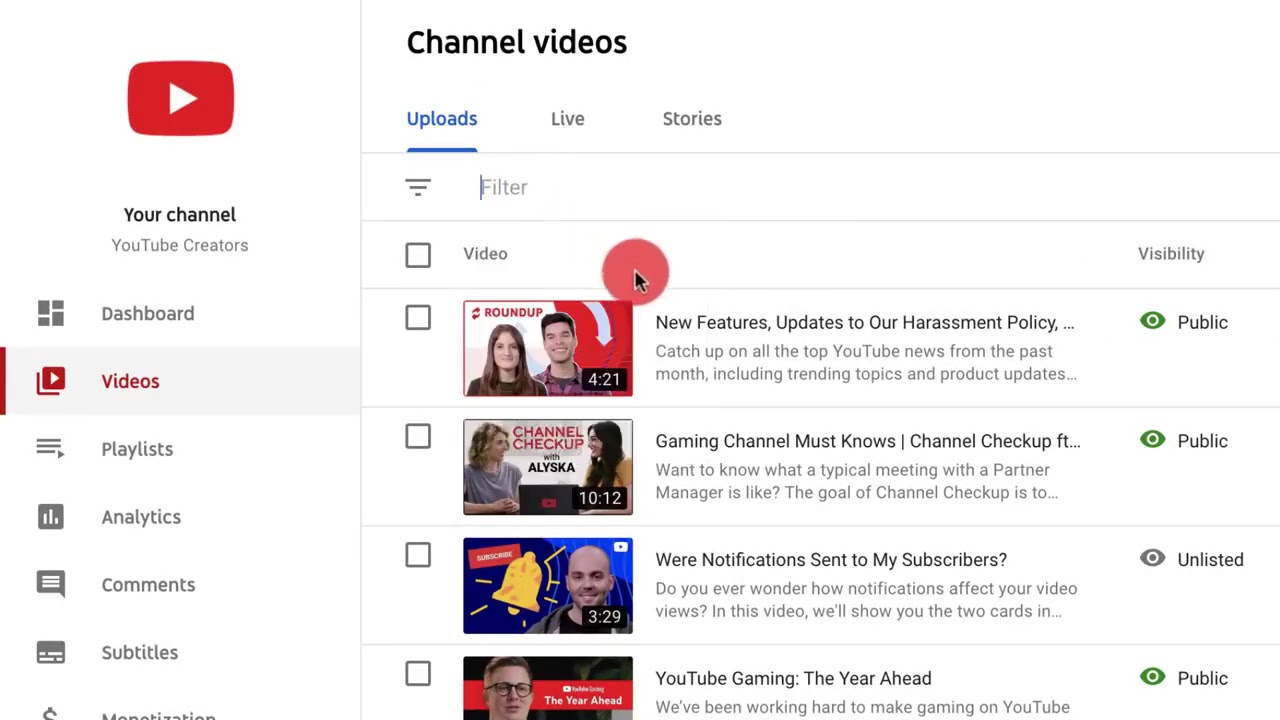
Task: Click the YouTube Creators channel name
Action: 180,246
